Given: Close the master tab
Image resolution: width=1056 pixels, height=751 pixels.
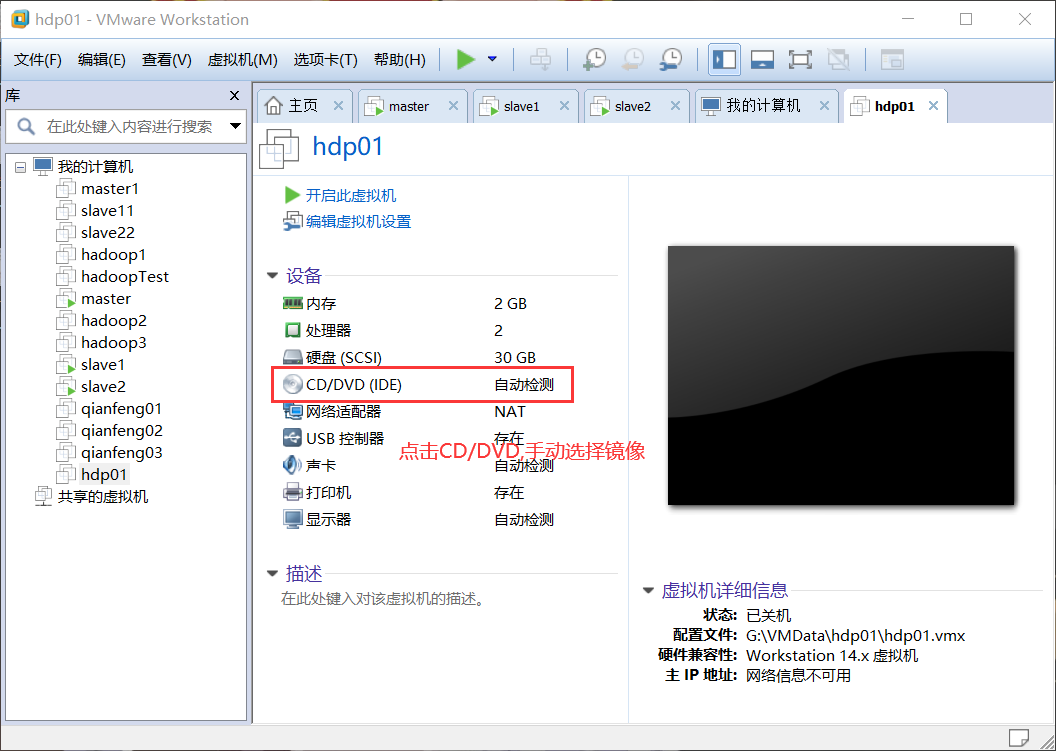Looking at the screenshot, I should 453,106.
